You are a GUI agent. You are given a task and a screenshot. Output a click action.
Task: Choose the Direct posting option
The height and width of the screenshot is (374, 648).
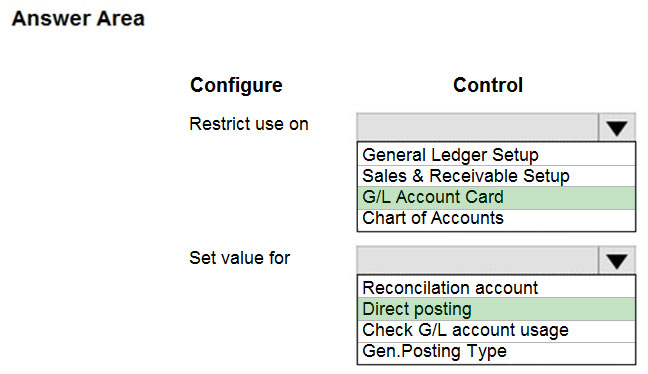pyautogui.click(x=496, y=309)
